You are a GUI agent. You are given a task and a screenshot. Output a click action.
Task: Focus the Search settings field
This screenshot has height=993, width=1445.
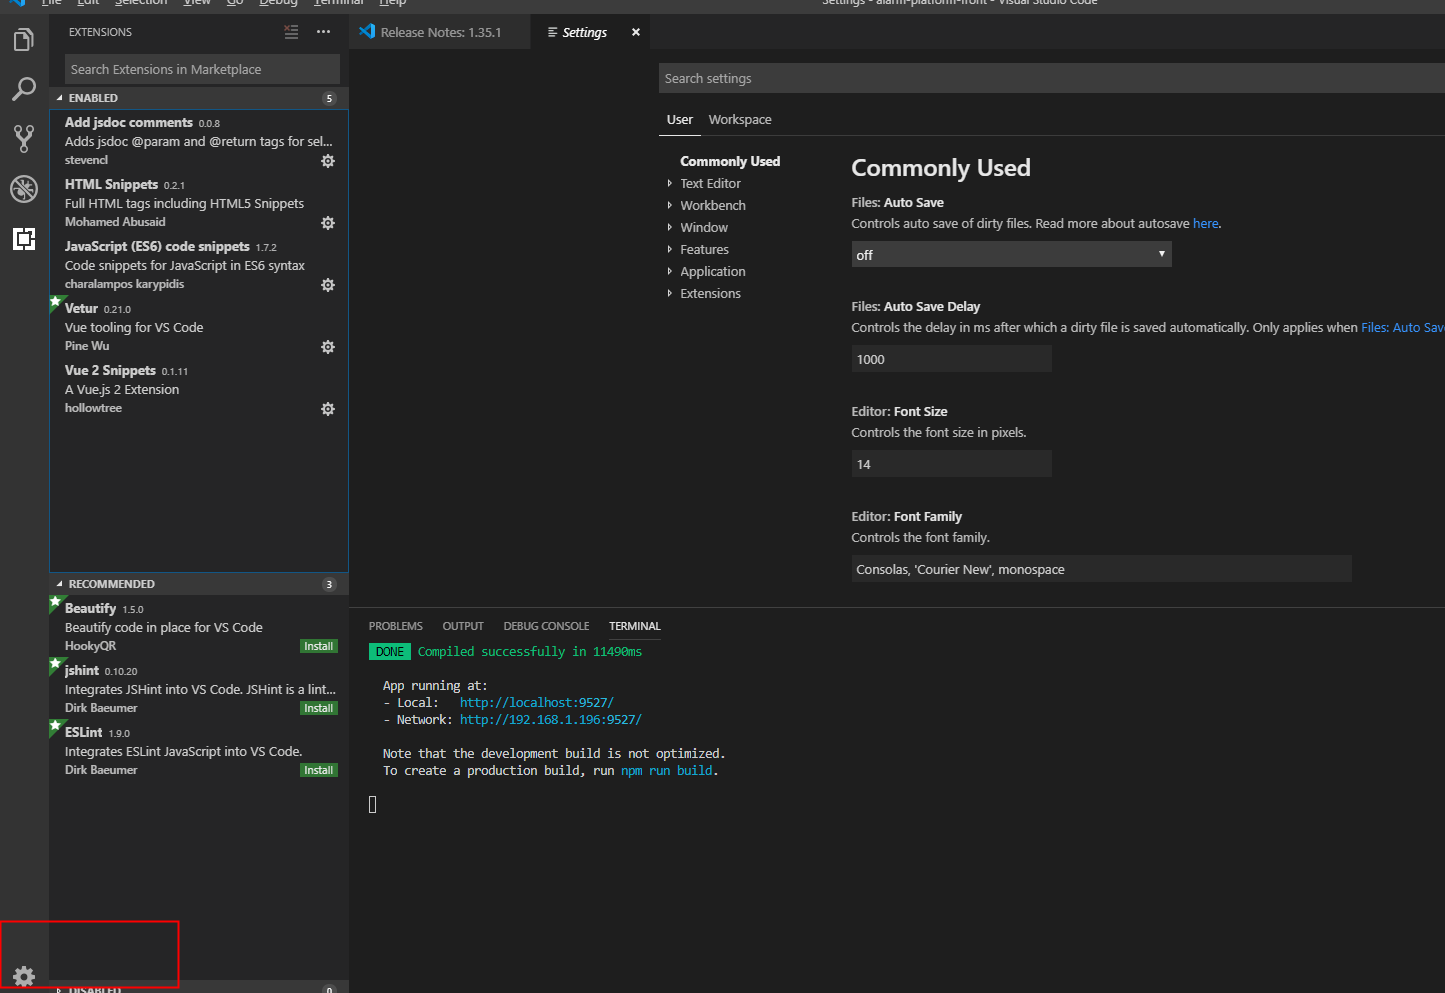coord(1052,78)
